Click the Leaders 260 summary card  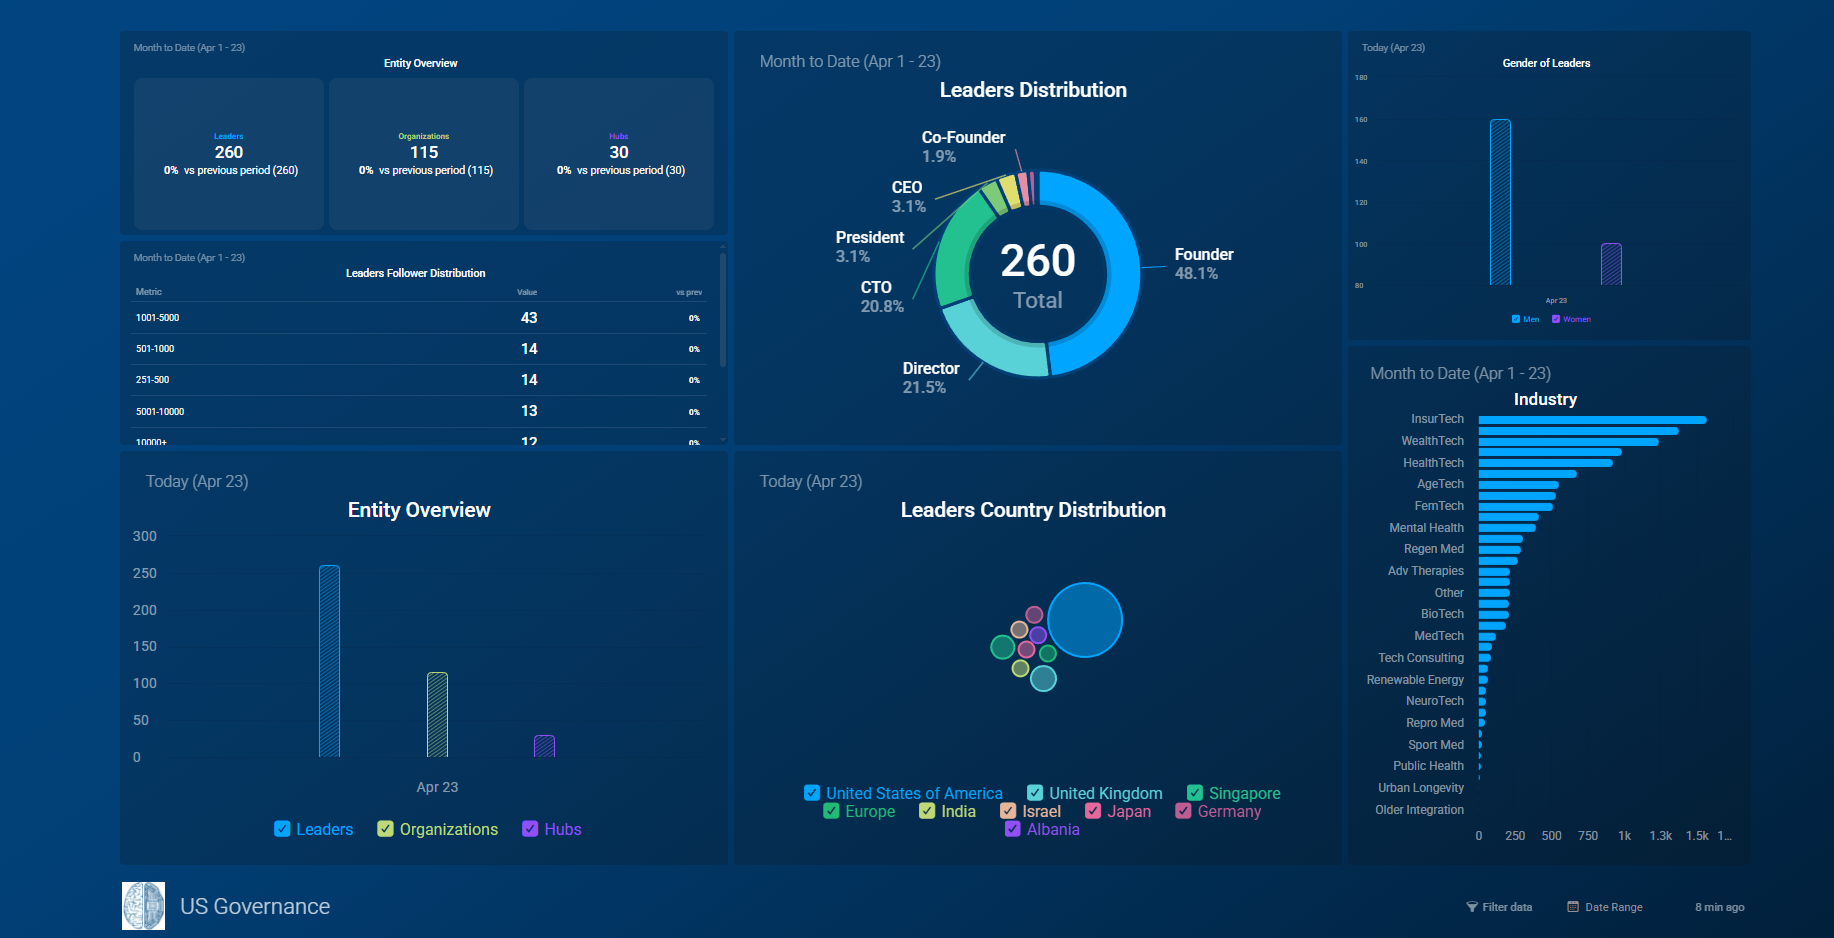(229, 153)
